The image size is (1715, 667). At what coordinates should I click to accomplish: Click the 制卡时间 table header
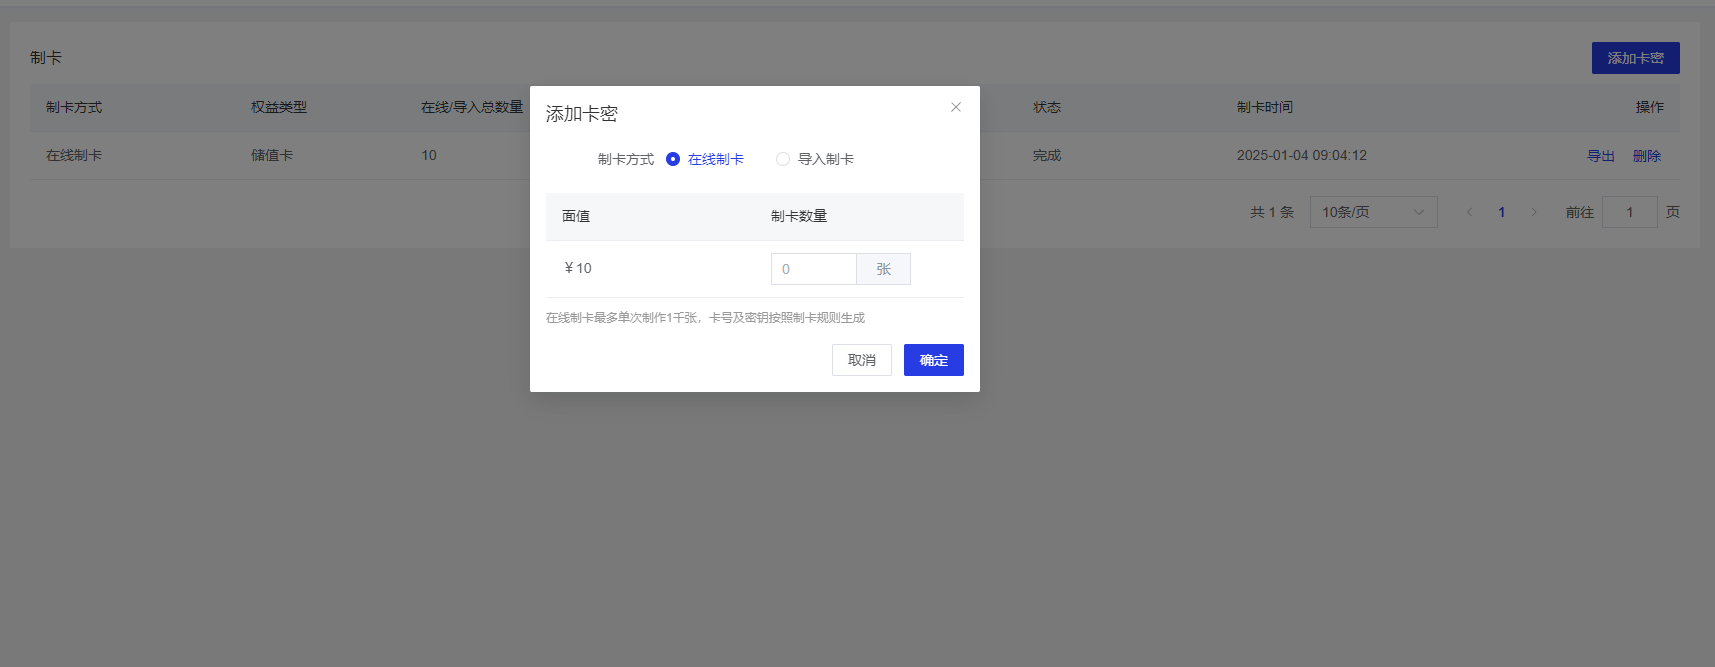(x=1264, y=107)
